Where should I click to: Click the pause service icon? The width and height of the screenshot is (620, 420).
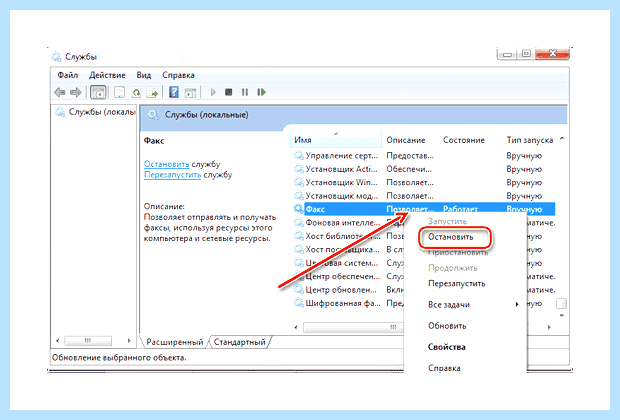[x=245, y=92]
